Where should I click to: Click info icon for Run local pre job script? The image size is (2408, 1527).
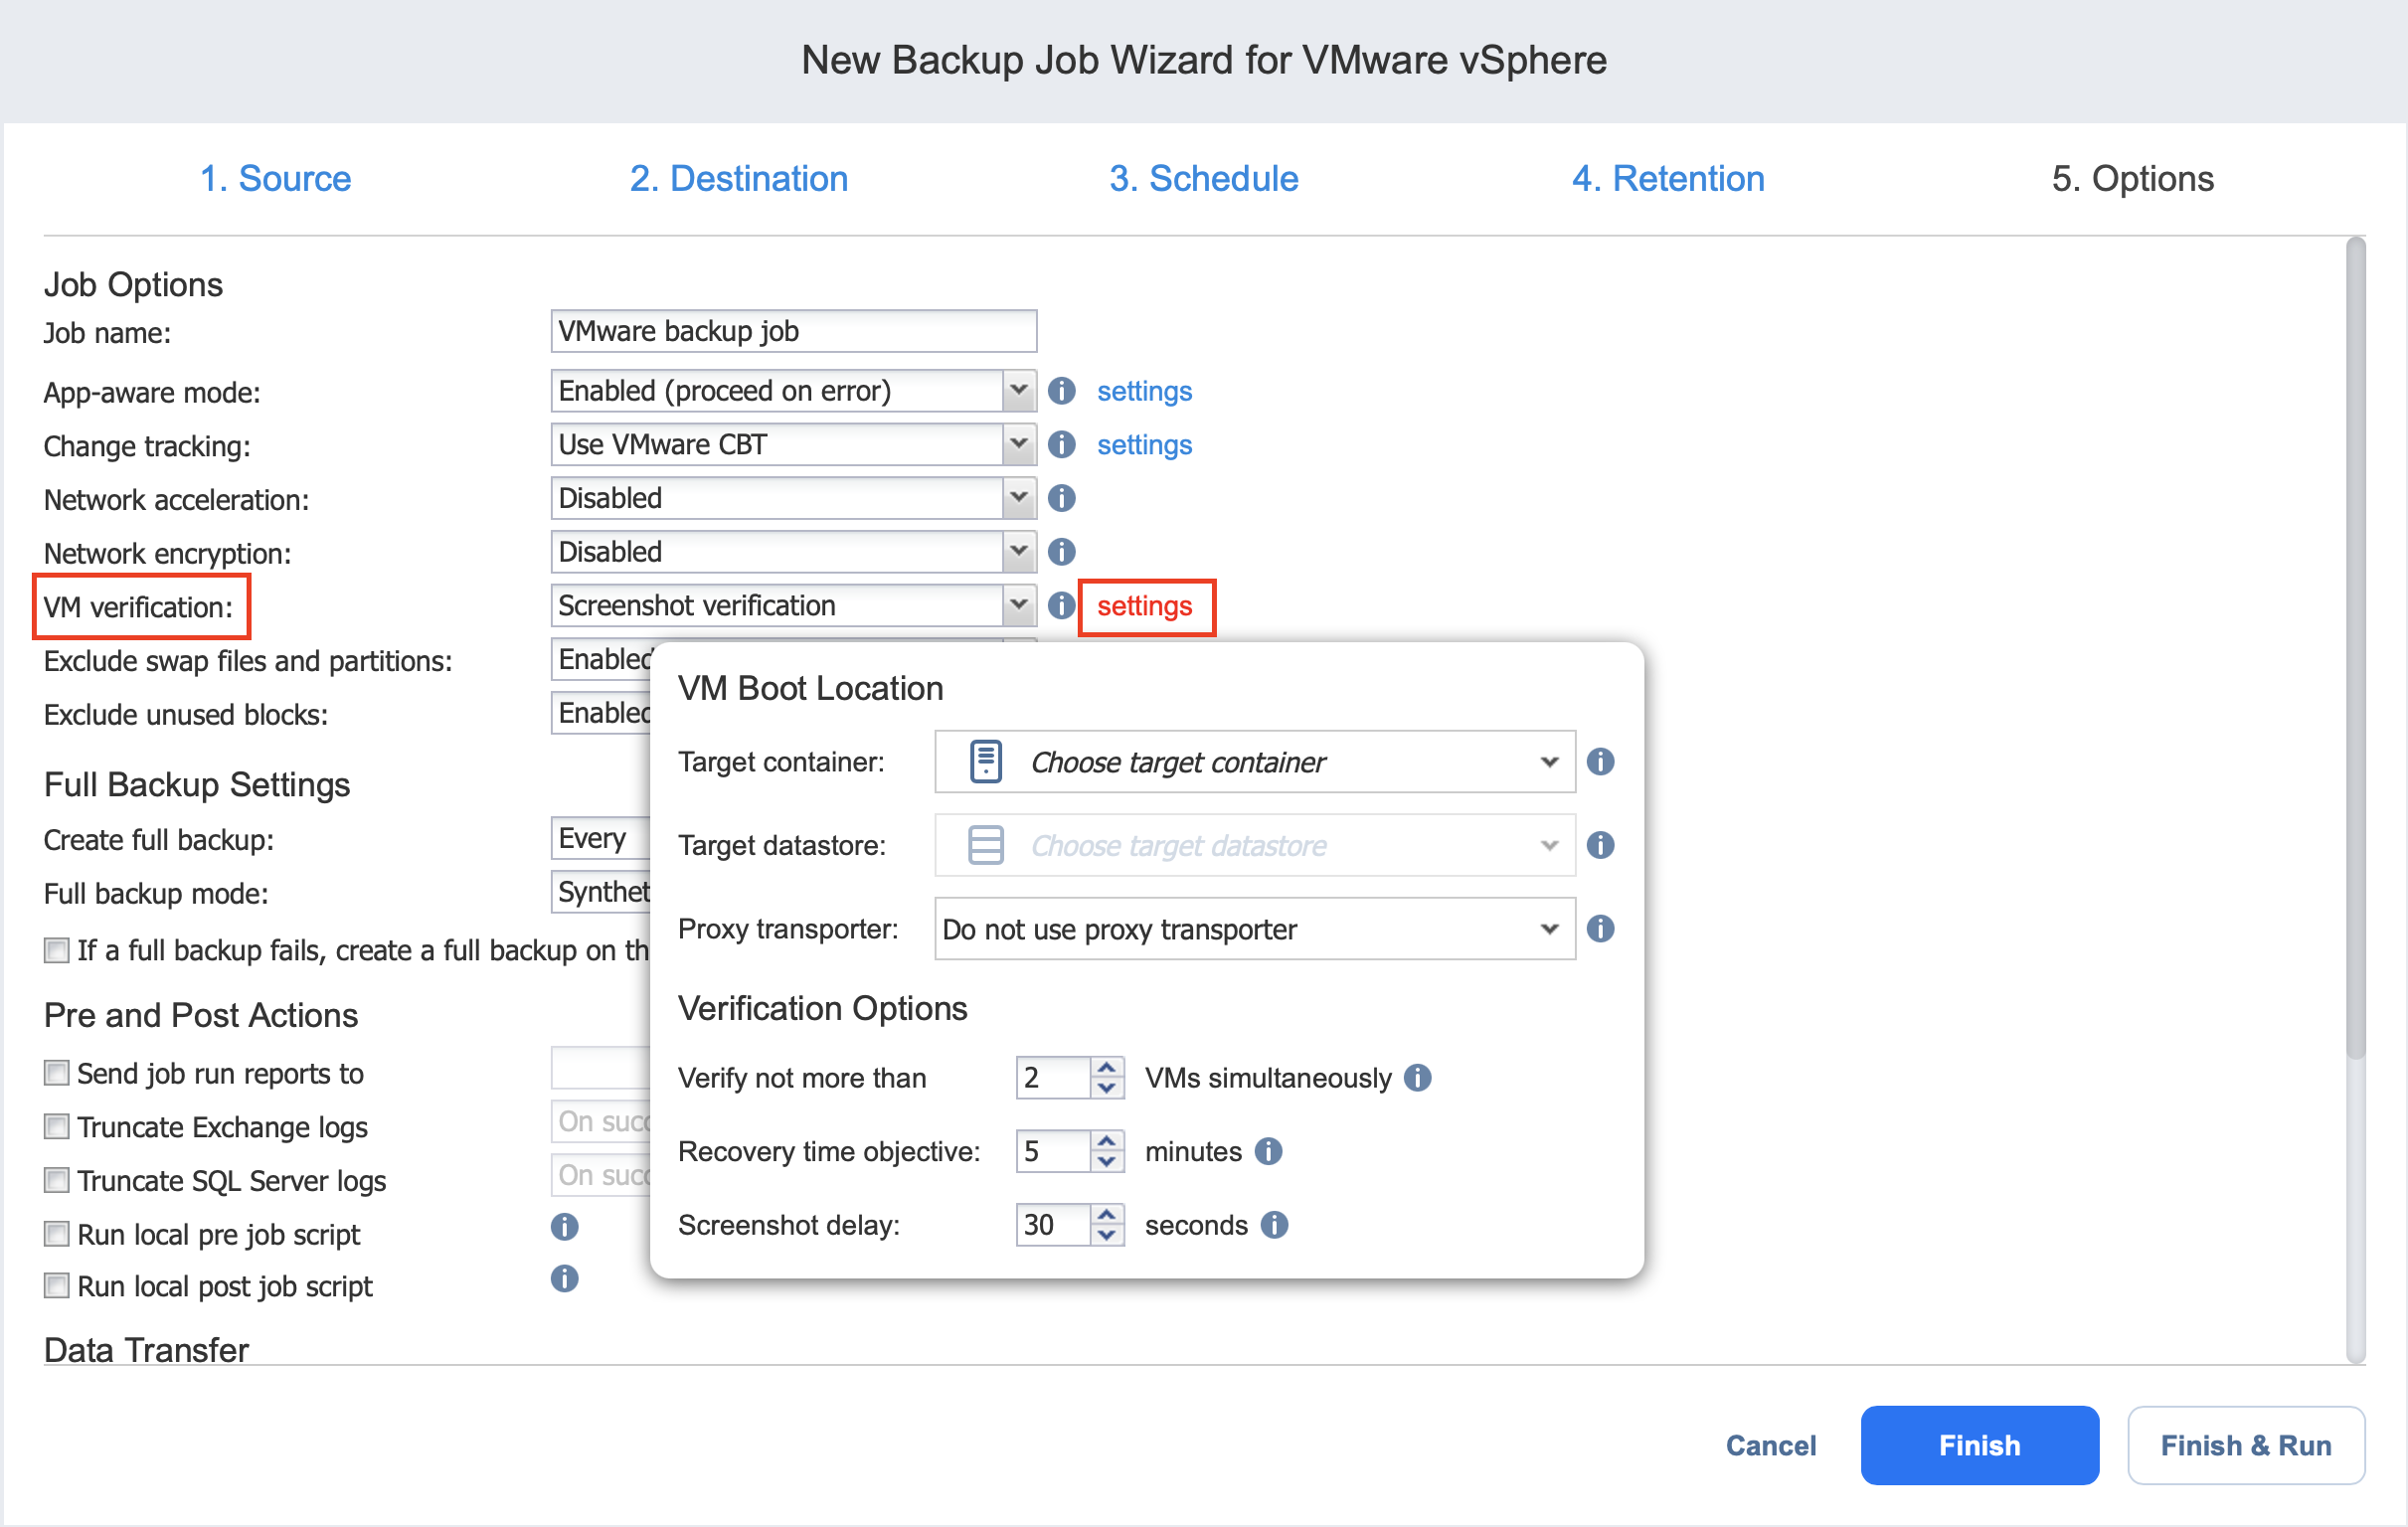point(564,1227)
